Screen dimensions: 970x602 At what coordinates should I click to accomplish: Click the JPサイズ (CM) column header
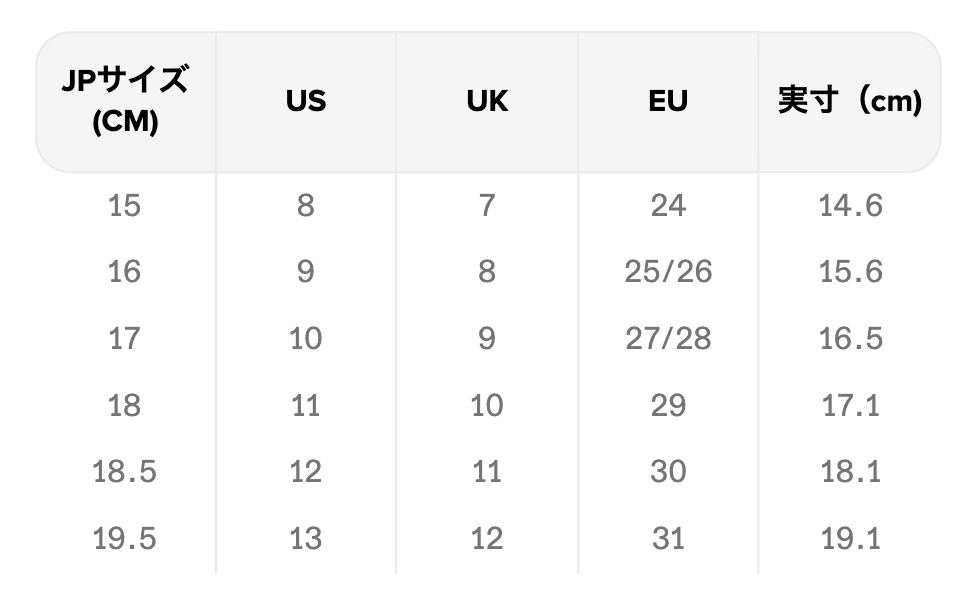point(125,101)
